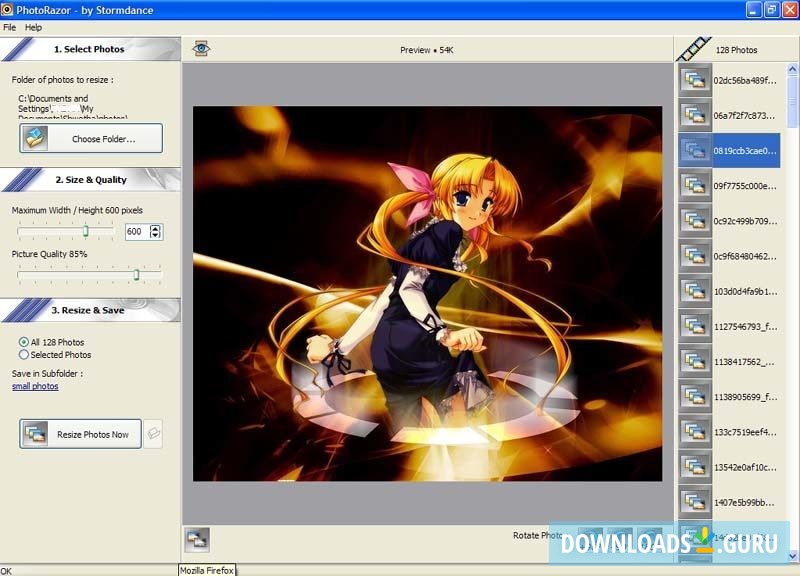Select file name 0c9f68480462... in list
This screenshot has width=800, height=576.
tap(745, 256)
